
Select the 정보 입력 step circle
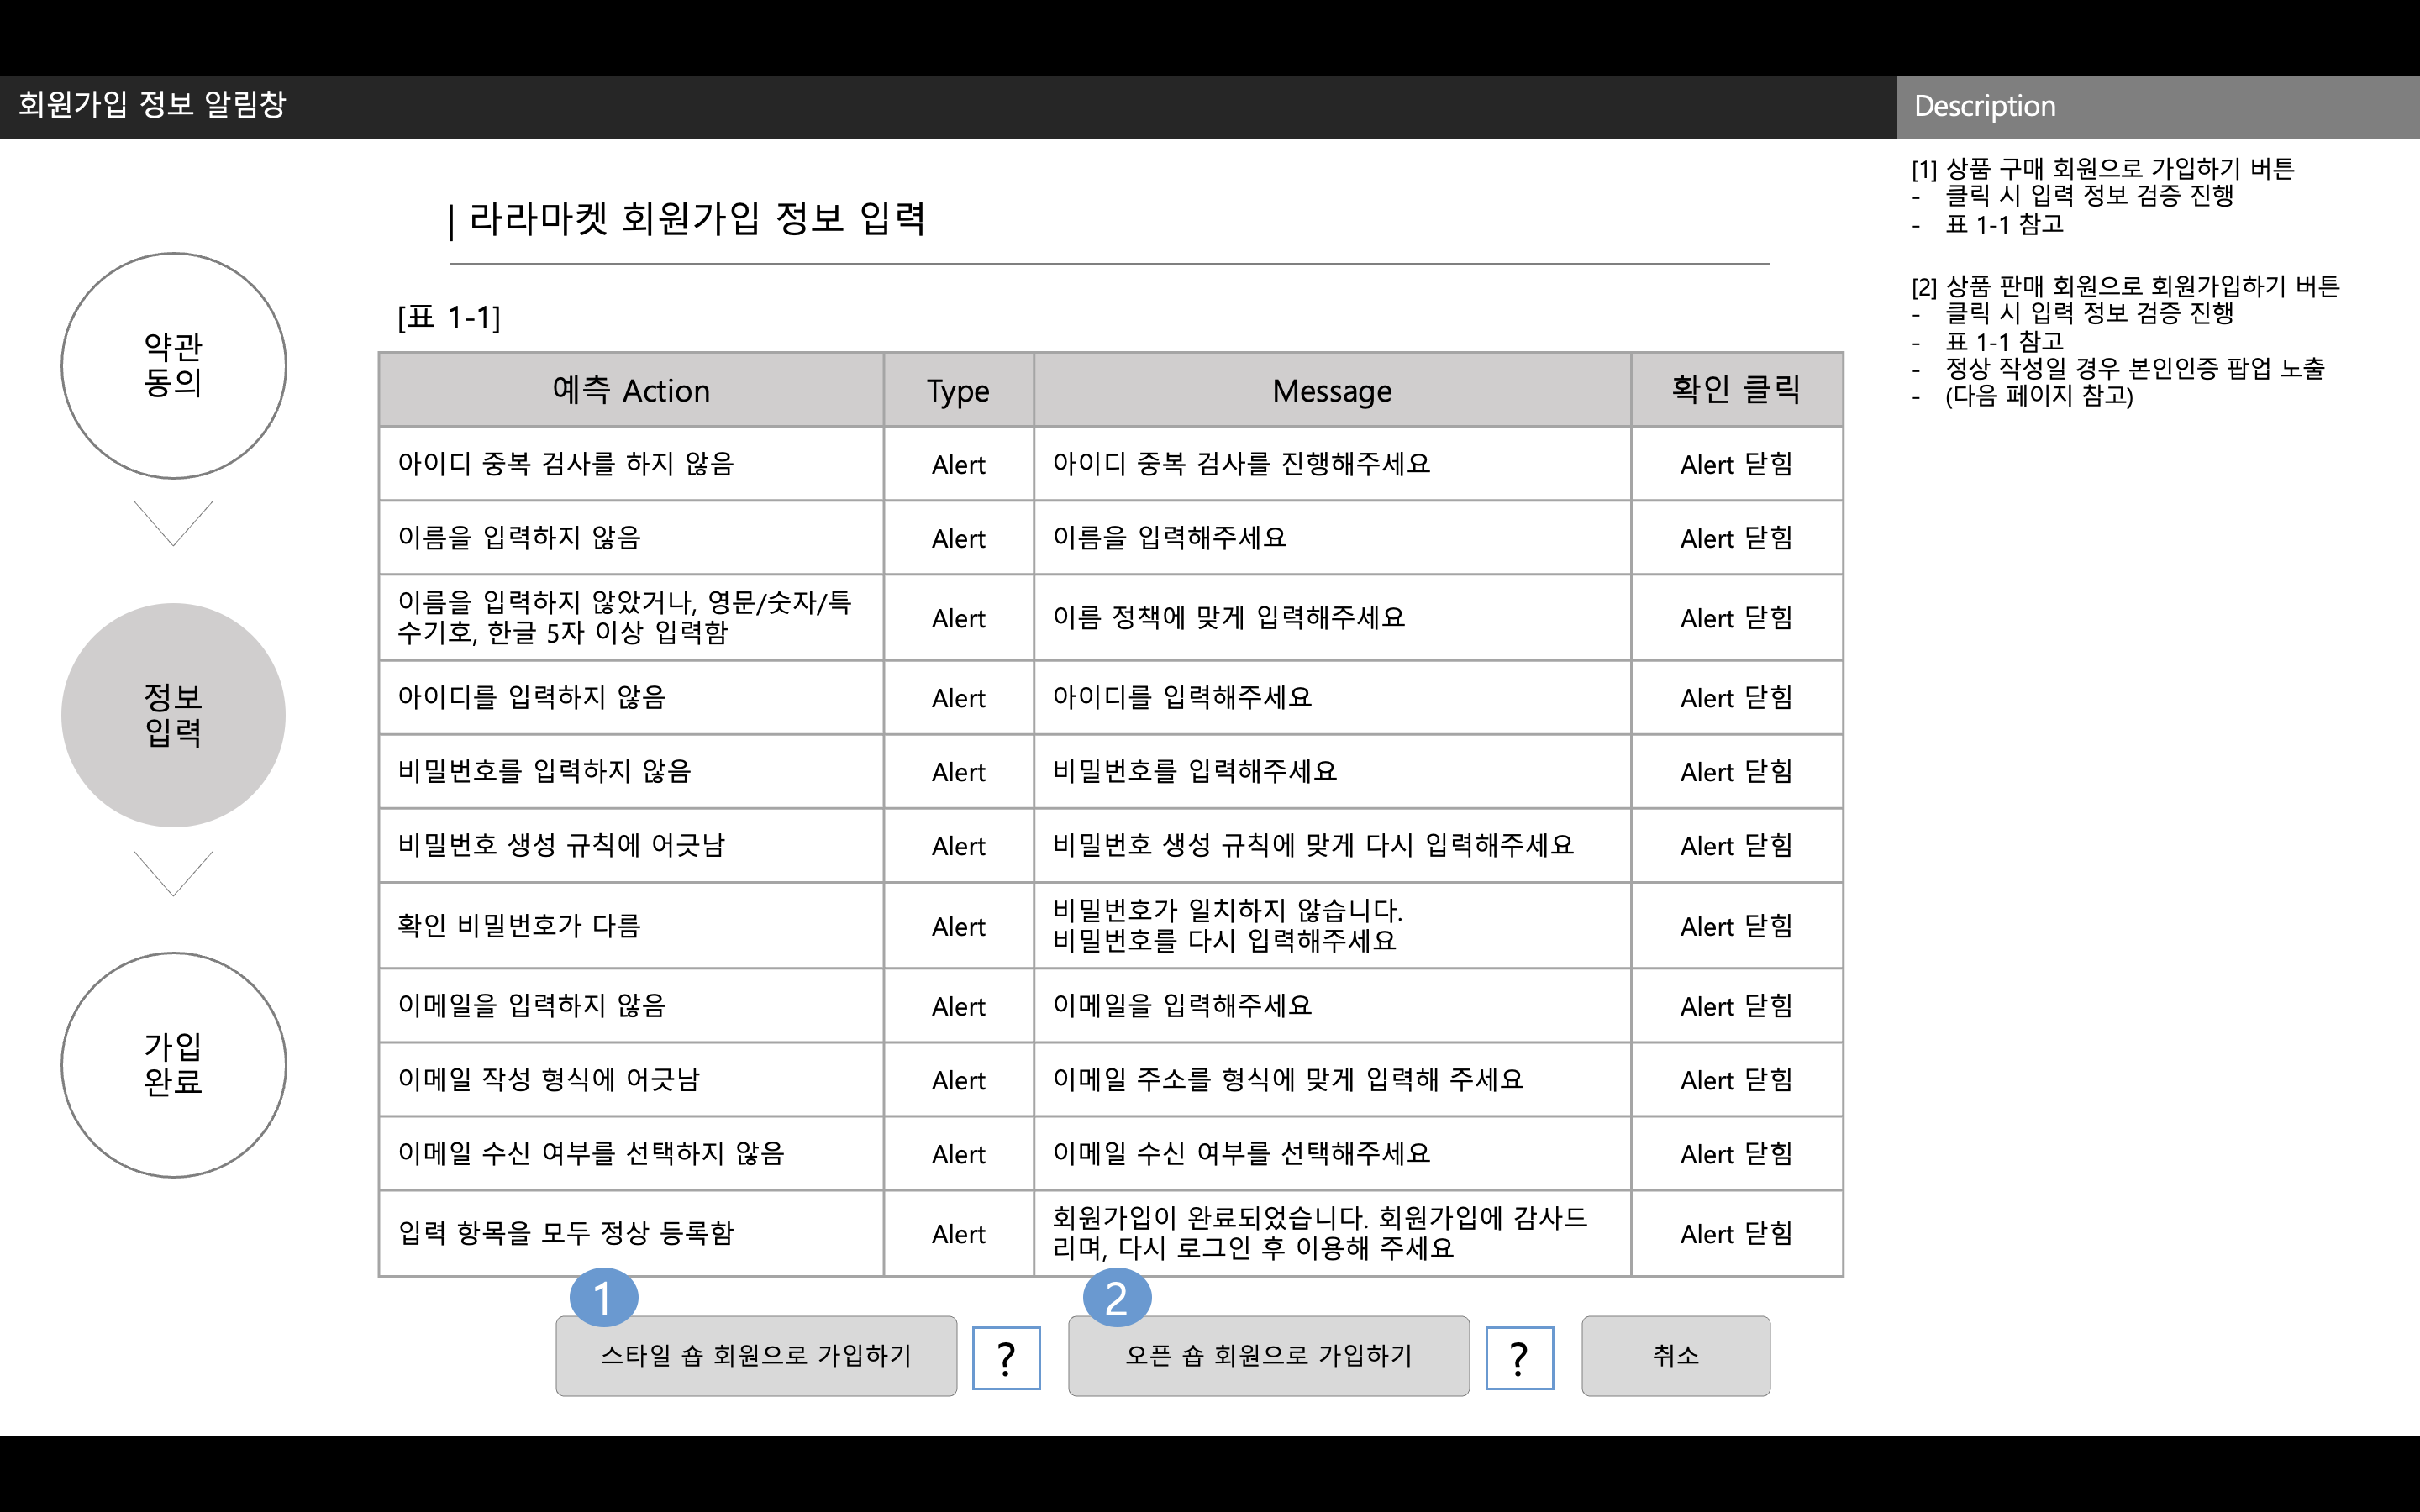point(173,715)
